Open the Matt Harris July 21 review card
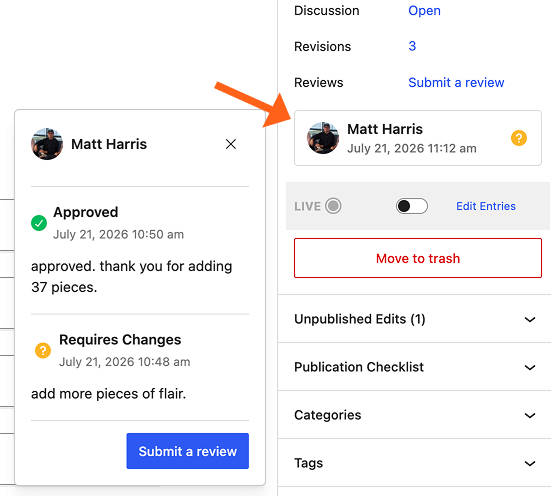The width and height of the screenshot is (551, 496). [418, 138]
